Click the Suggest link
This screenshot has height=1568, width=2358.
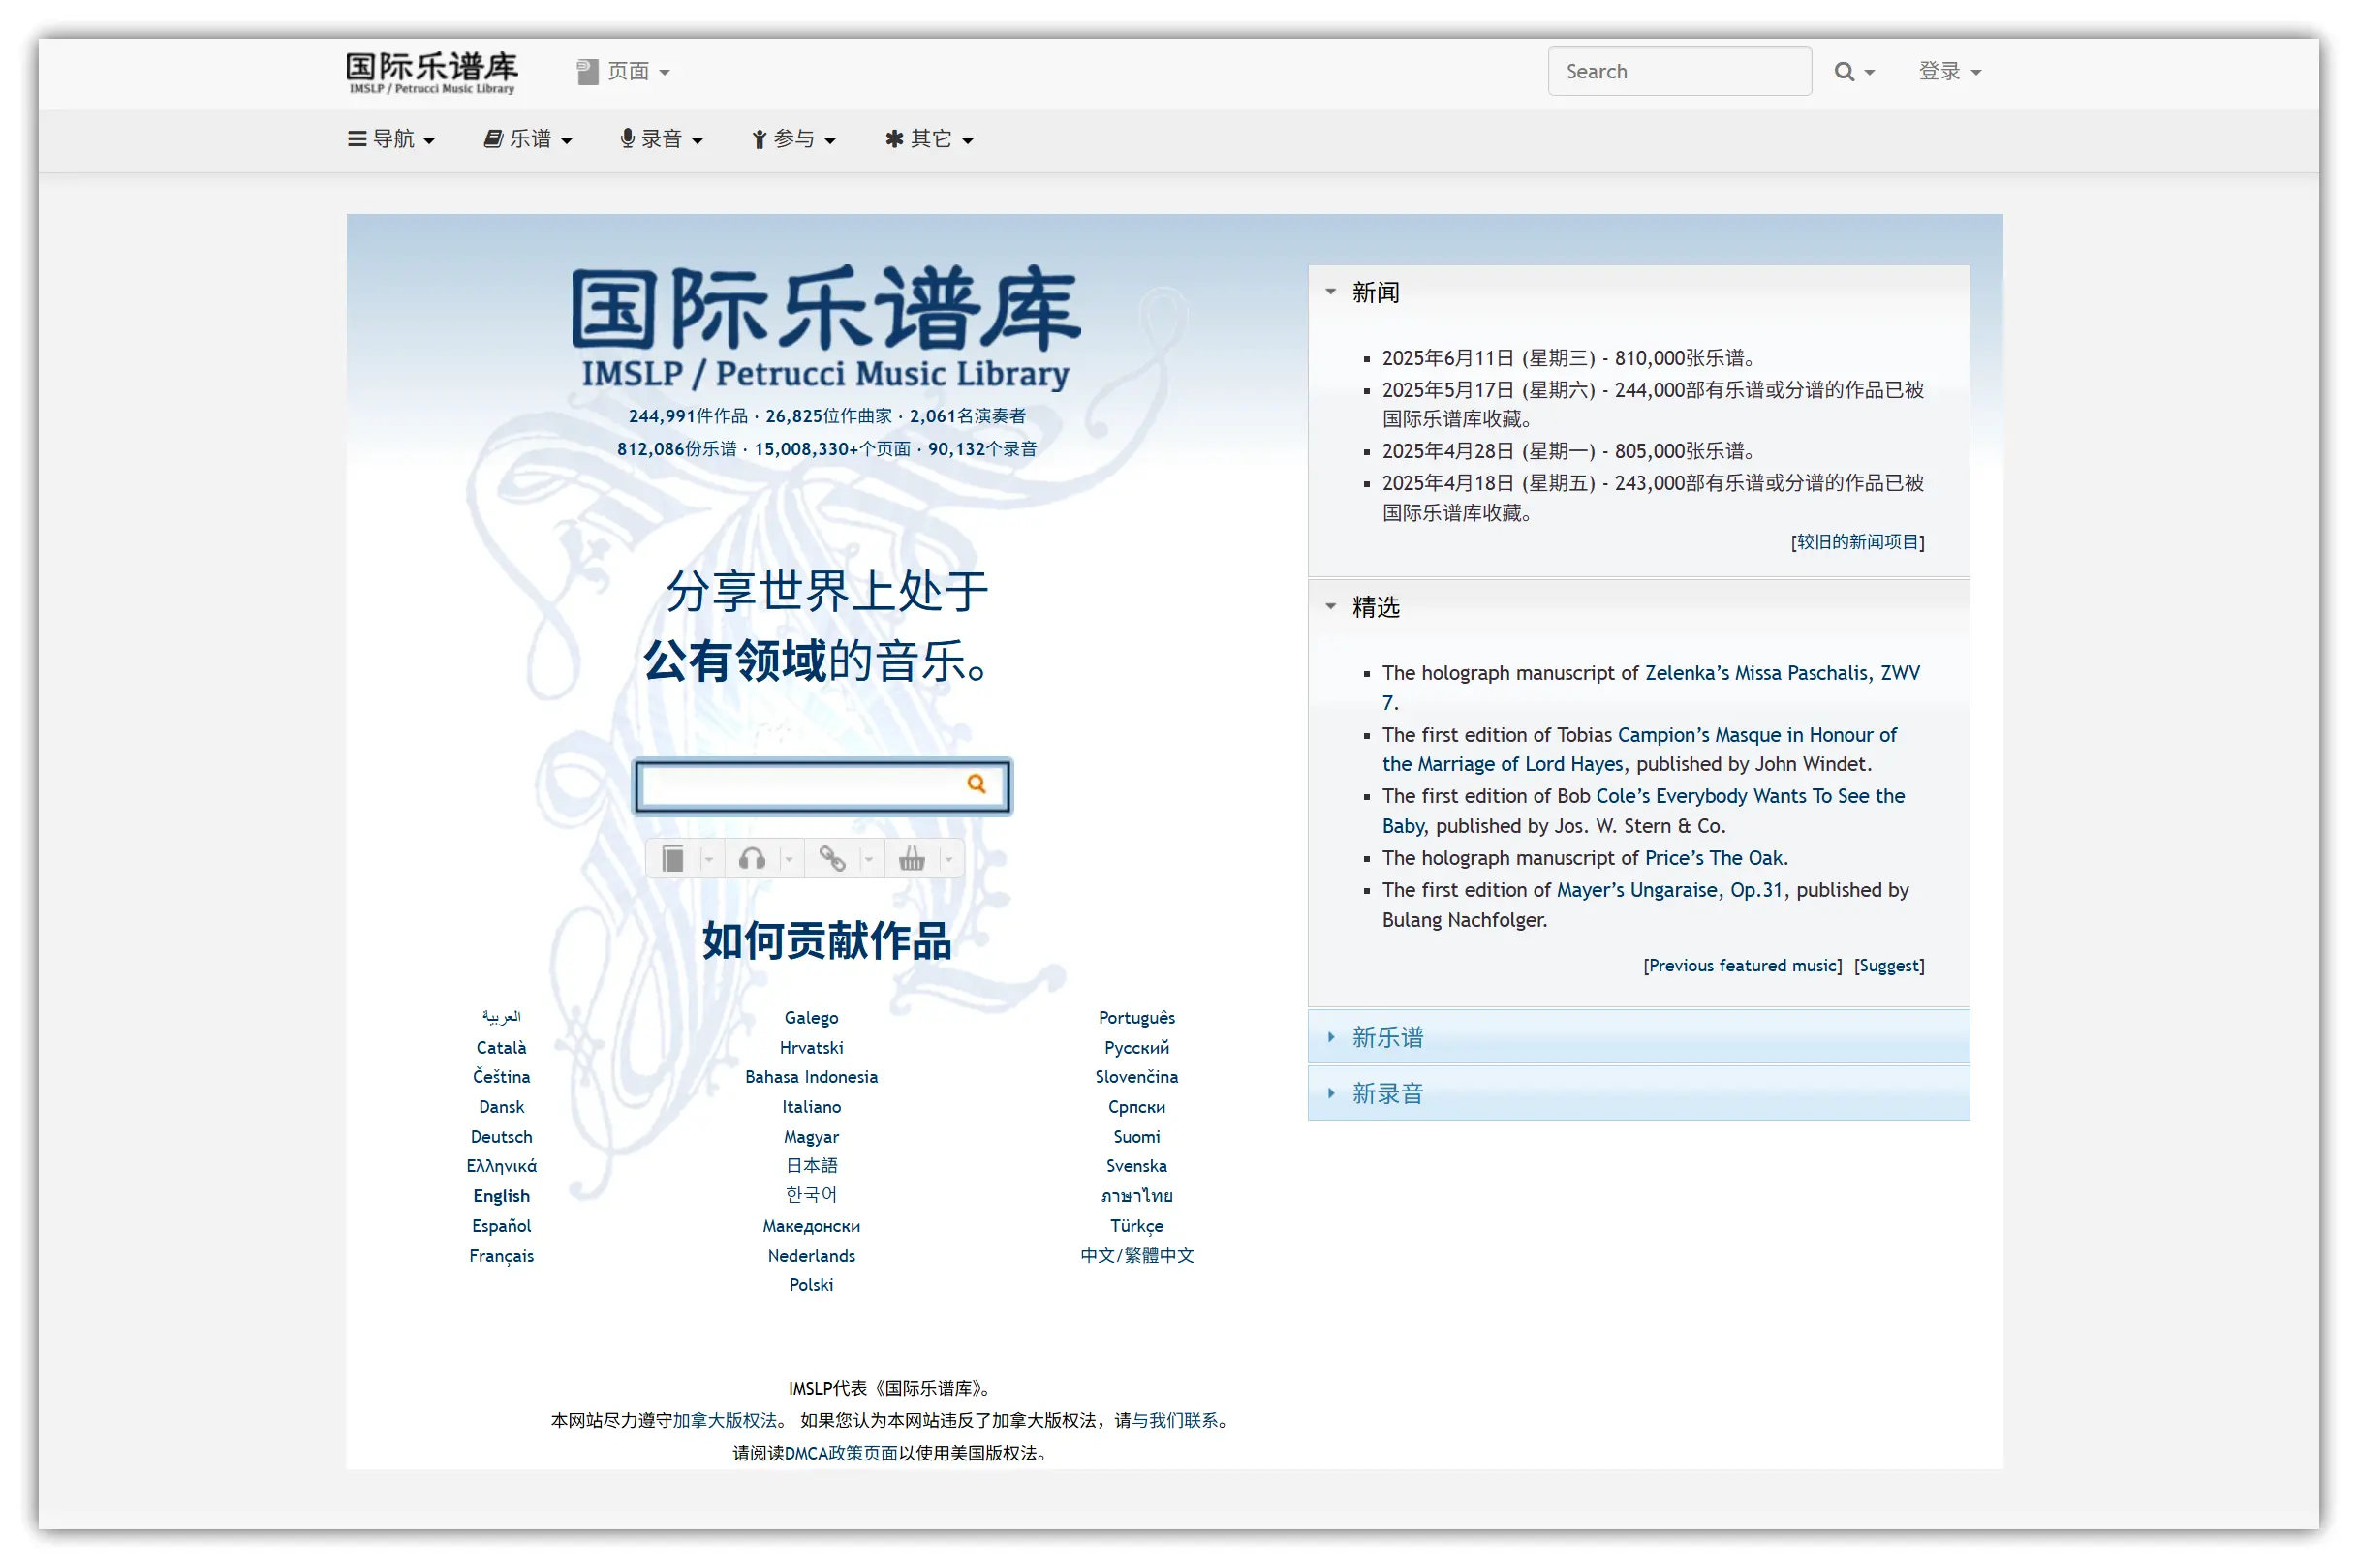[1888, 965]
